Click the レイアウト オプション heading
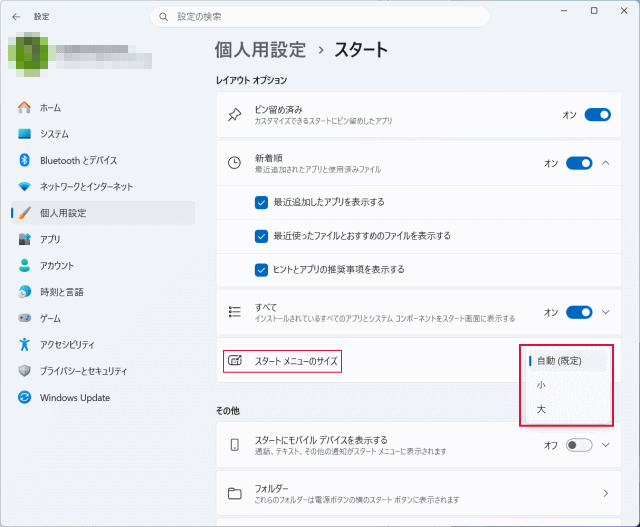This screenshot has width=640, height=527. coord(251,80)
